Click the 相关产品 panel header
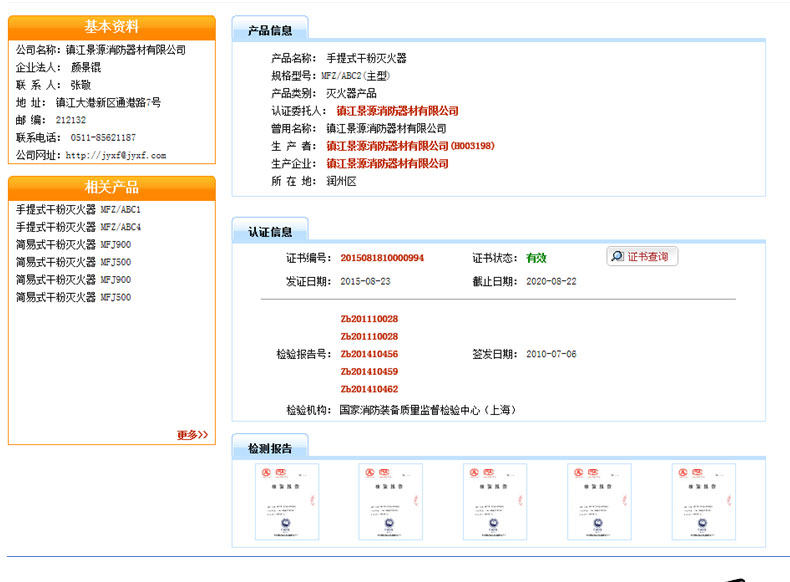The width and height of the screenshot is (790, 582). tap(112, 187)
